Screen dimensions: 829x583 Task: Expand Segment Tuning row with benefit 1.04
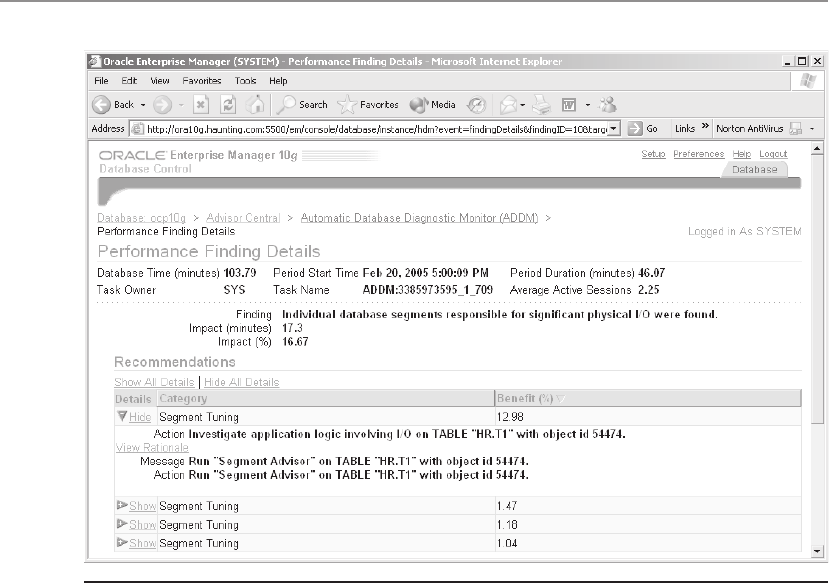coord(122,542)
